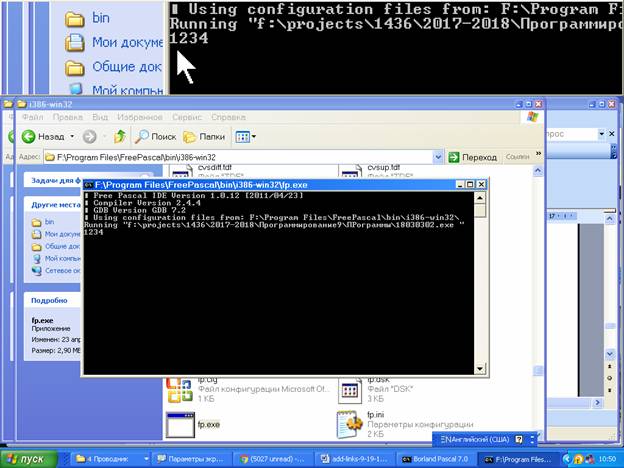Select the fp.exe file icon

(x=180, y=425)
